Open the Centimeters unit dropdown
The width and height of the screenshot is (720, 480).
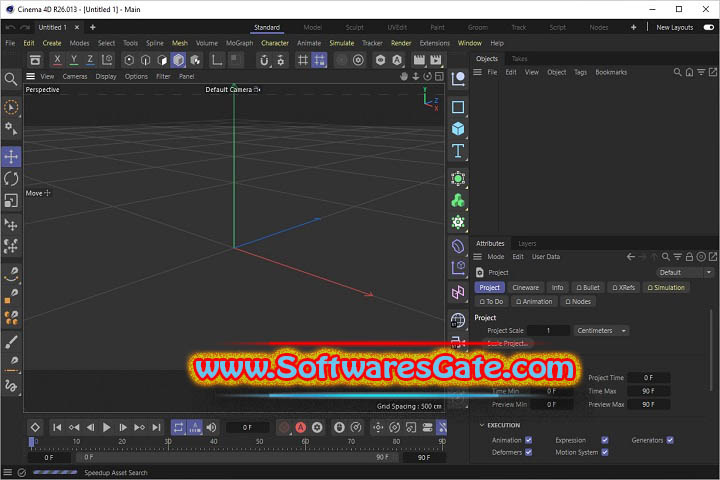coord(601,331)
